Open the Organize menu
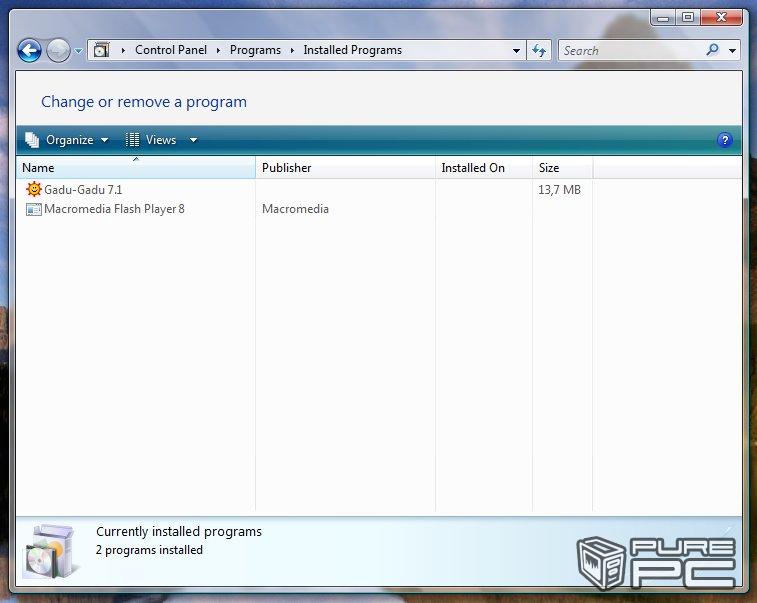757x603 pixels. pos(67,140)
